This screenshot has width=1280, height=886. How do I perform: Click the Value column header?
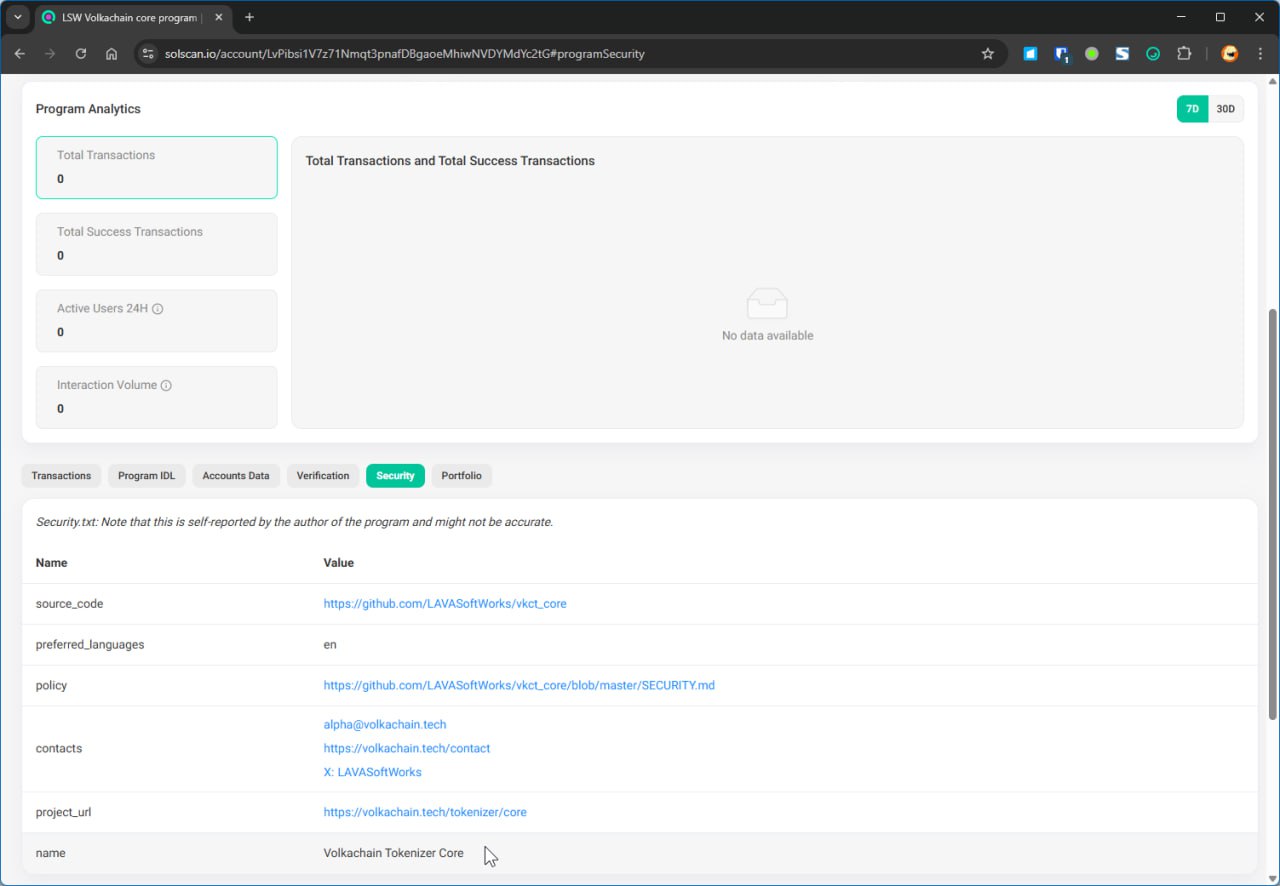click(339, 563)
